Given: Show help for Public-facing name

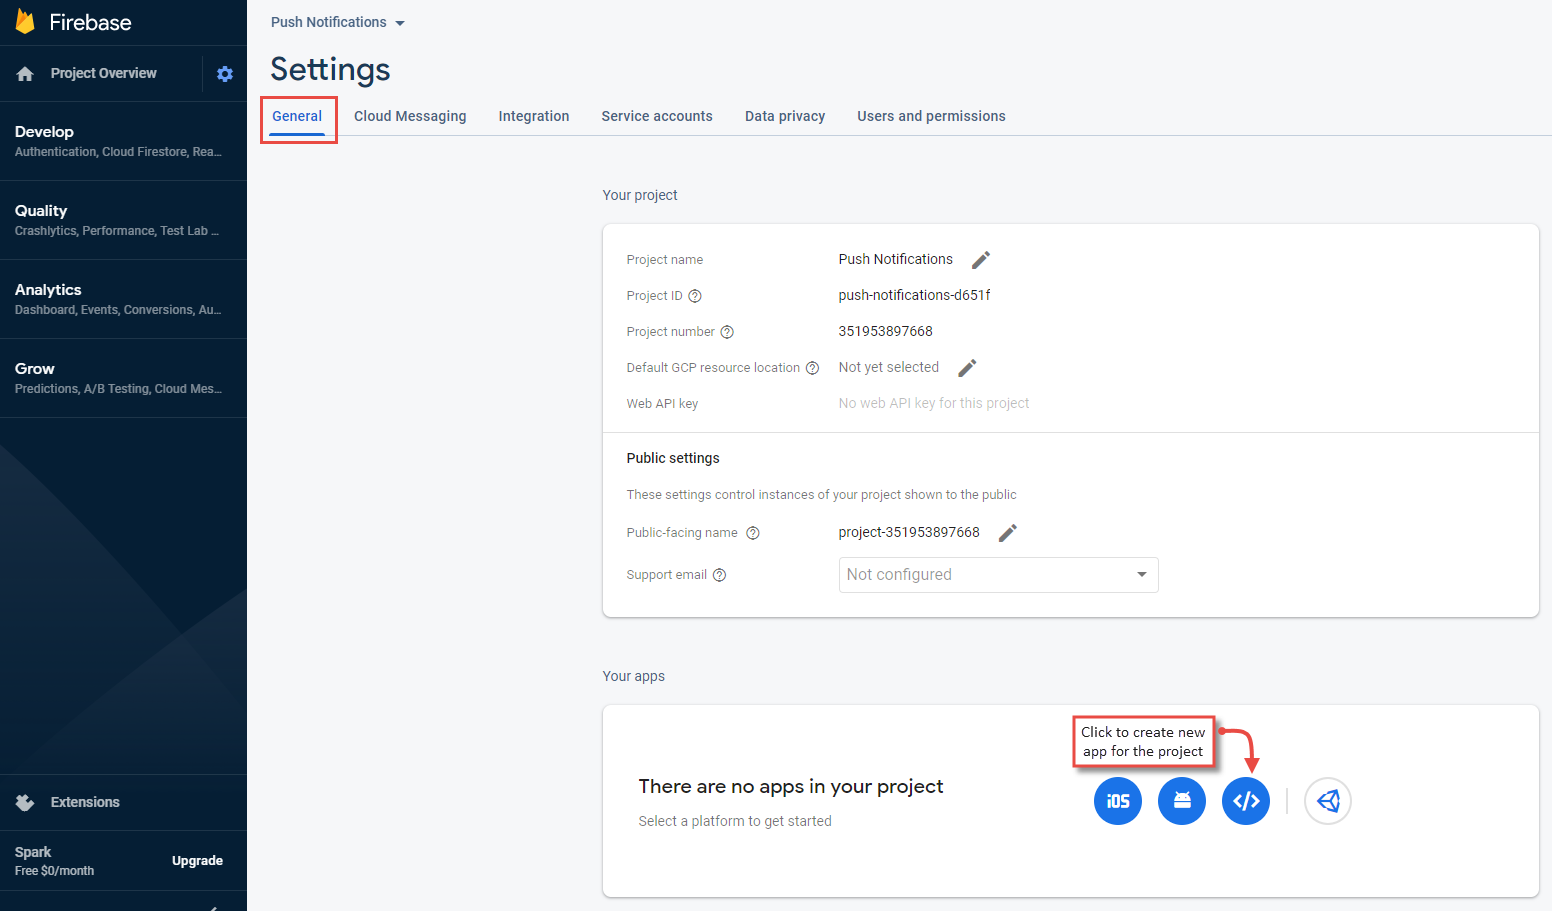Looking at the screenshot, I should 753,533.
